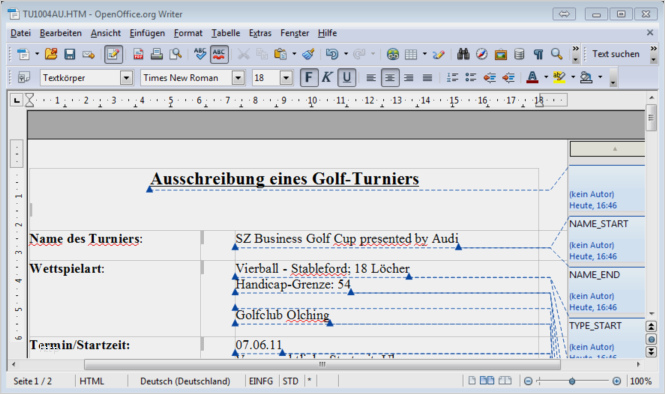Print the file directly icon
The height and width of the screenshot is (394, 665).
156,54
